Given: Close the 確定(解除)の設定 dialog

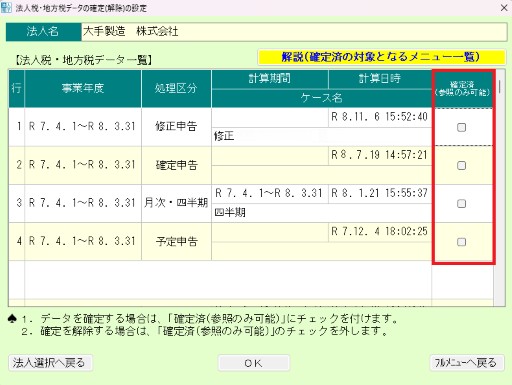Looking at the screenshot, I should [504, 8].
